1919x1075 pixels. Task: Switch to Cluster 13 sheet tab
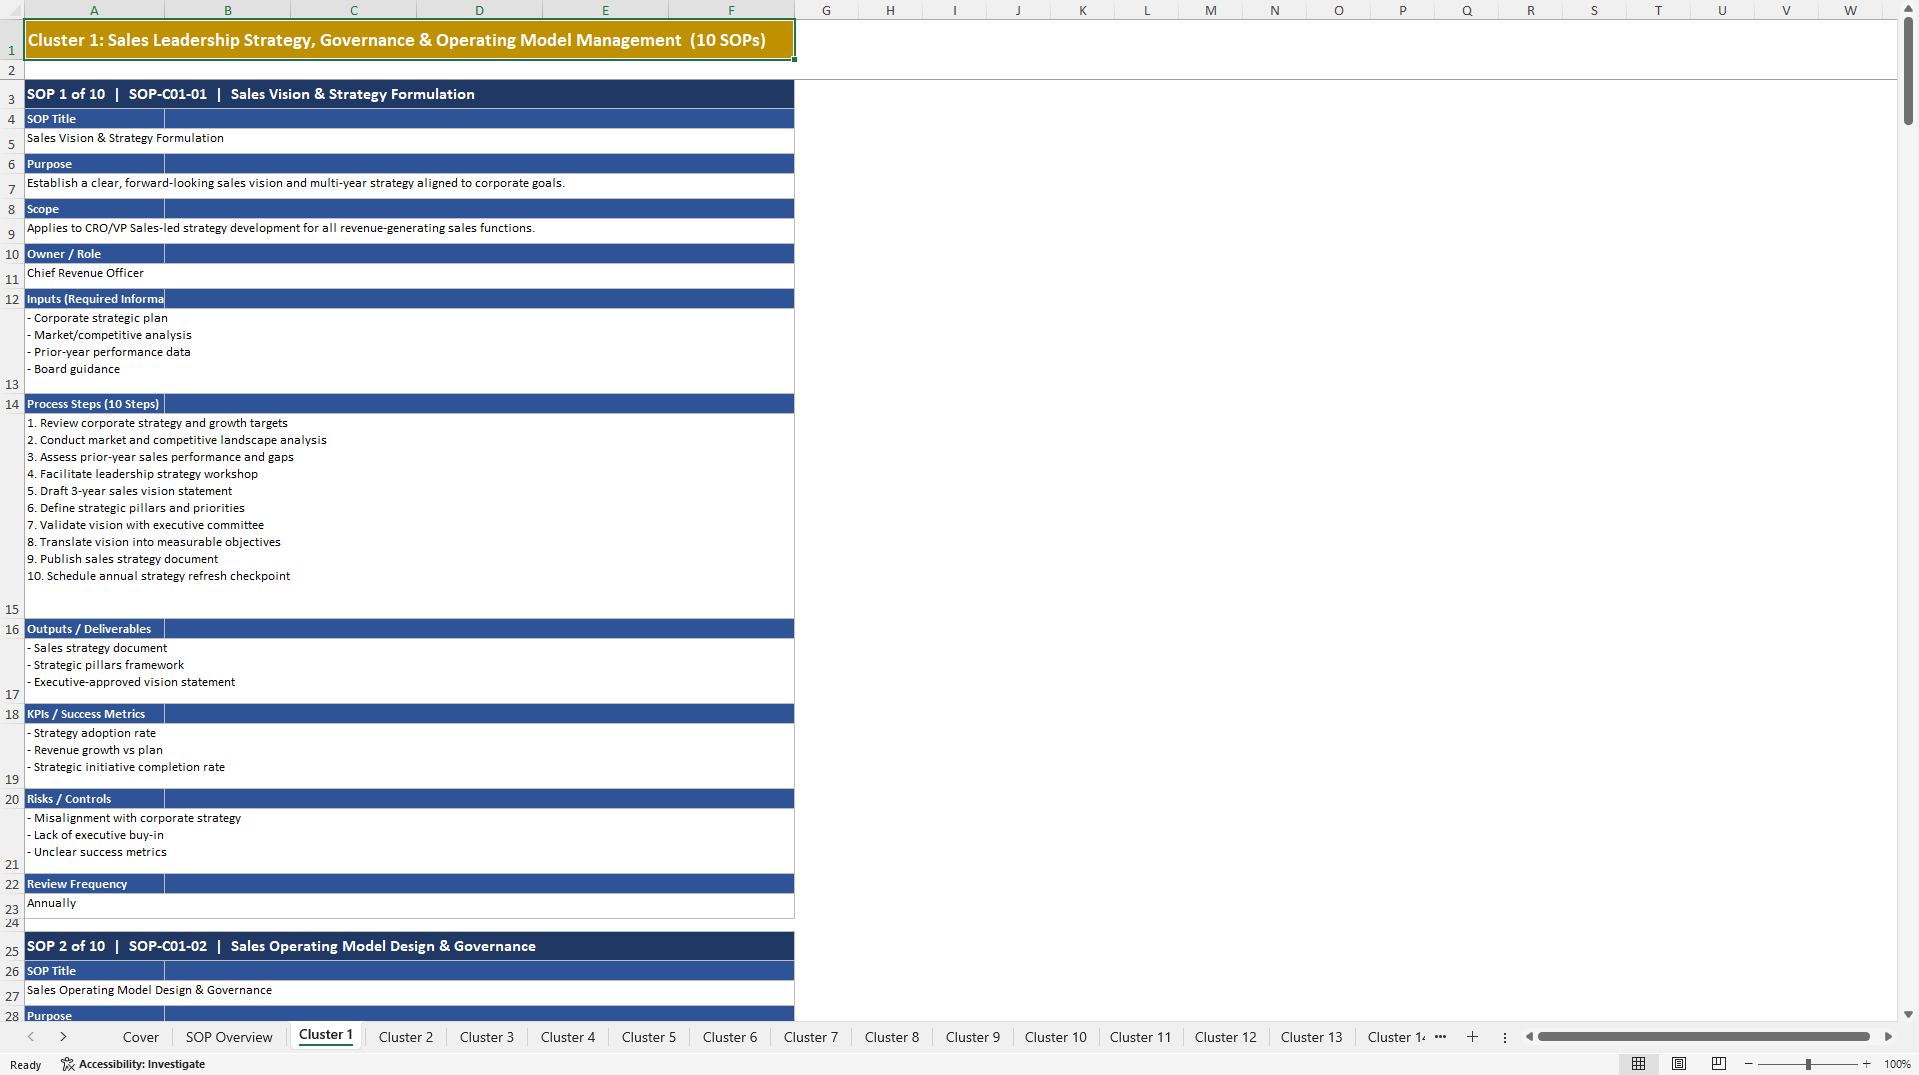point(1312,1037)
